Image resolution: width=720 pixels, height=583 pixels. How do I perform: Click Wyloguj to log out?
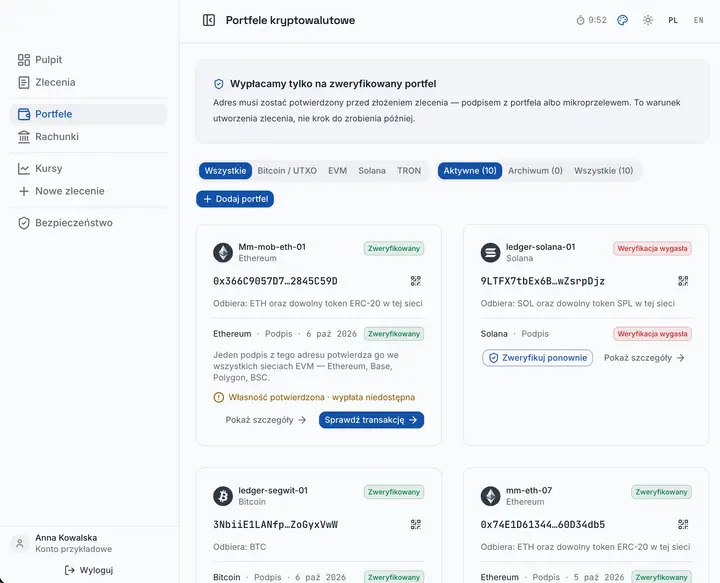click(x=89, y=570)
